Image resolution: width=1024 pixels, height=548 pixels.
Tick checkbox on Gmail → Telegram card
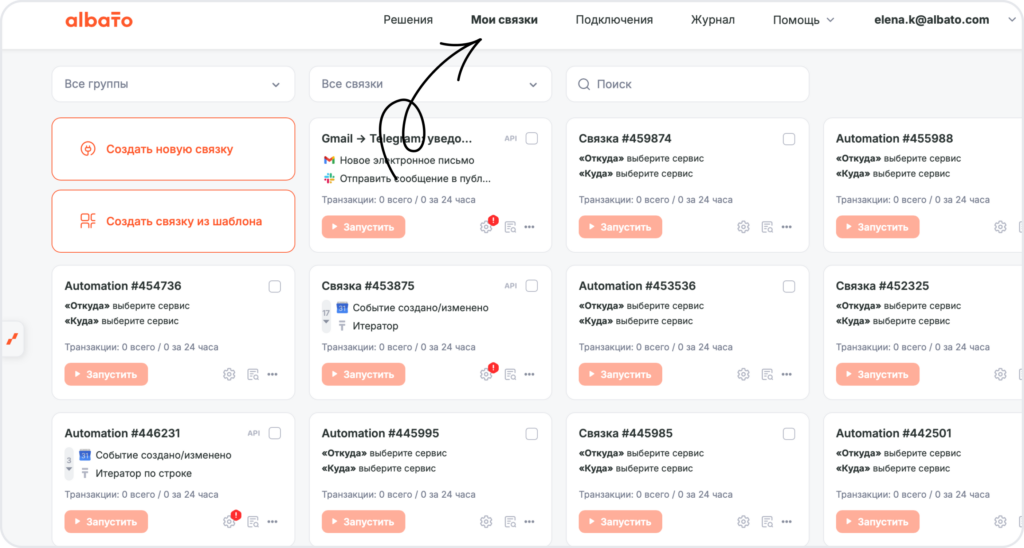[532, 138]
